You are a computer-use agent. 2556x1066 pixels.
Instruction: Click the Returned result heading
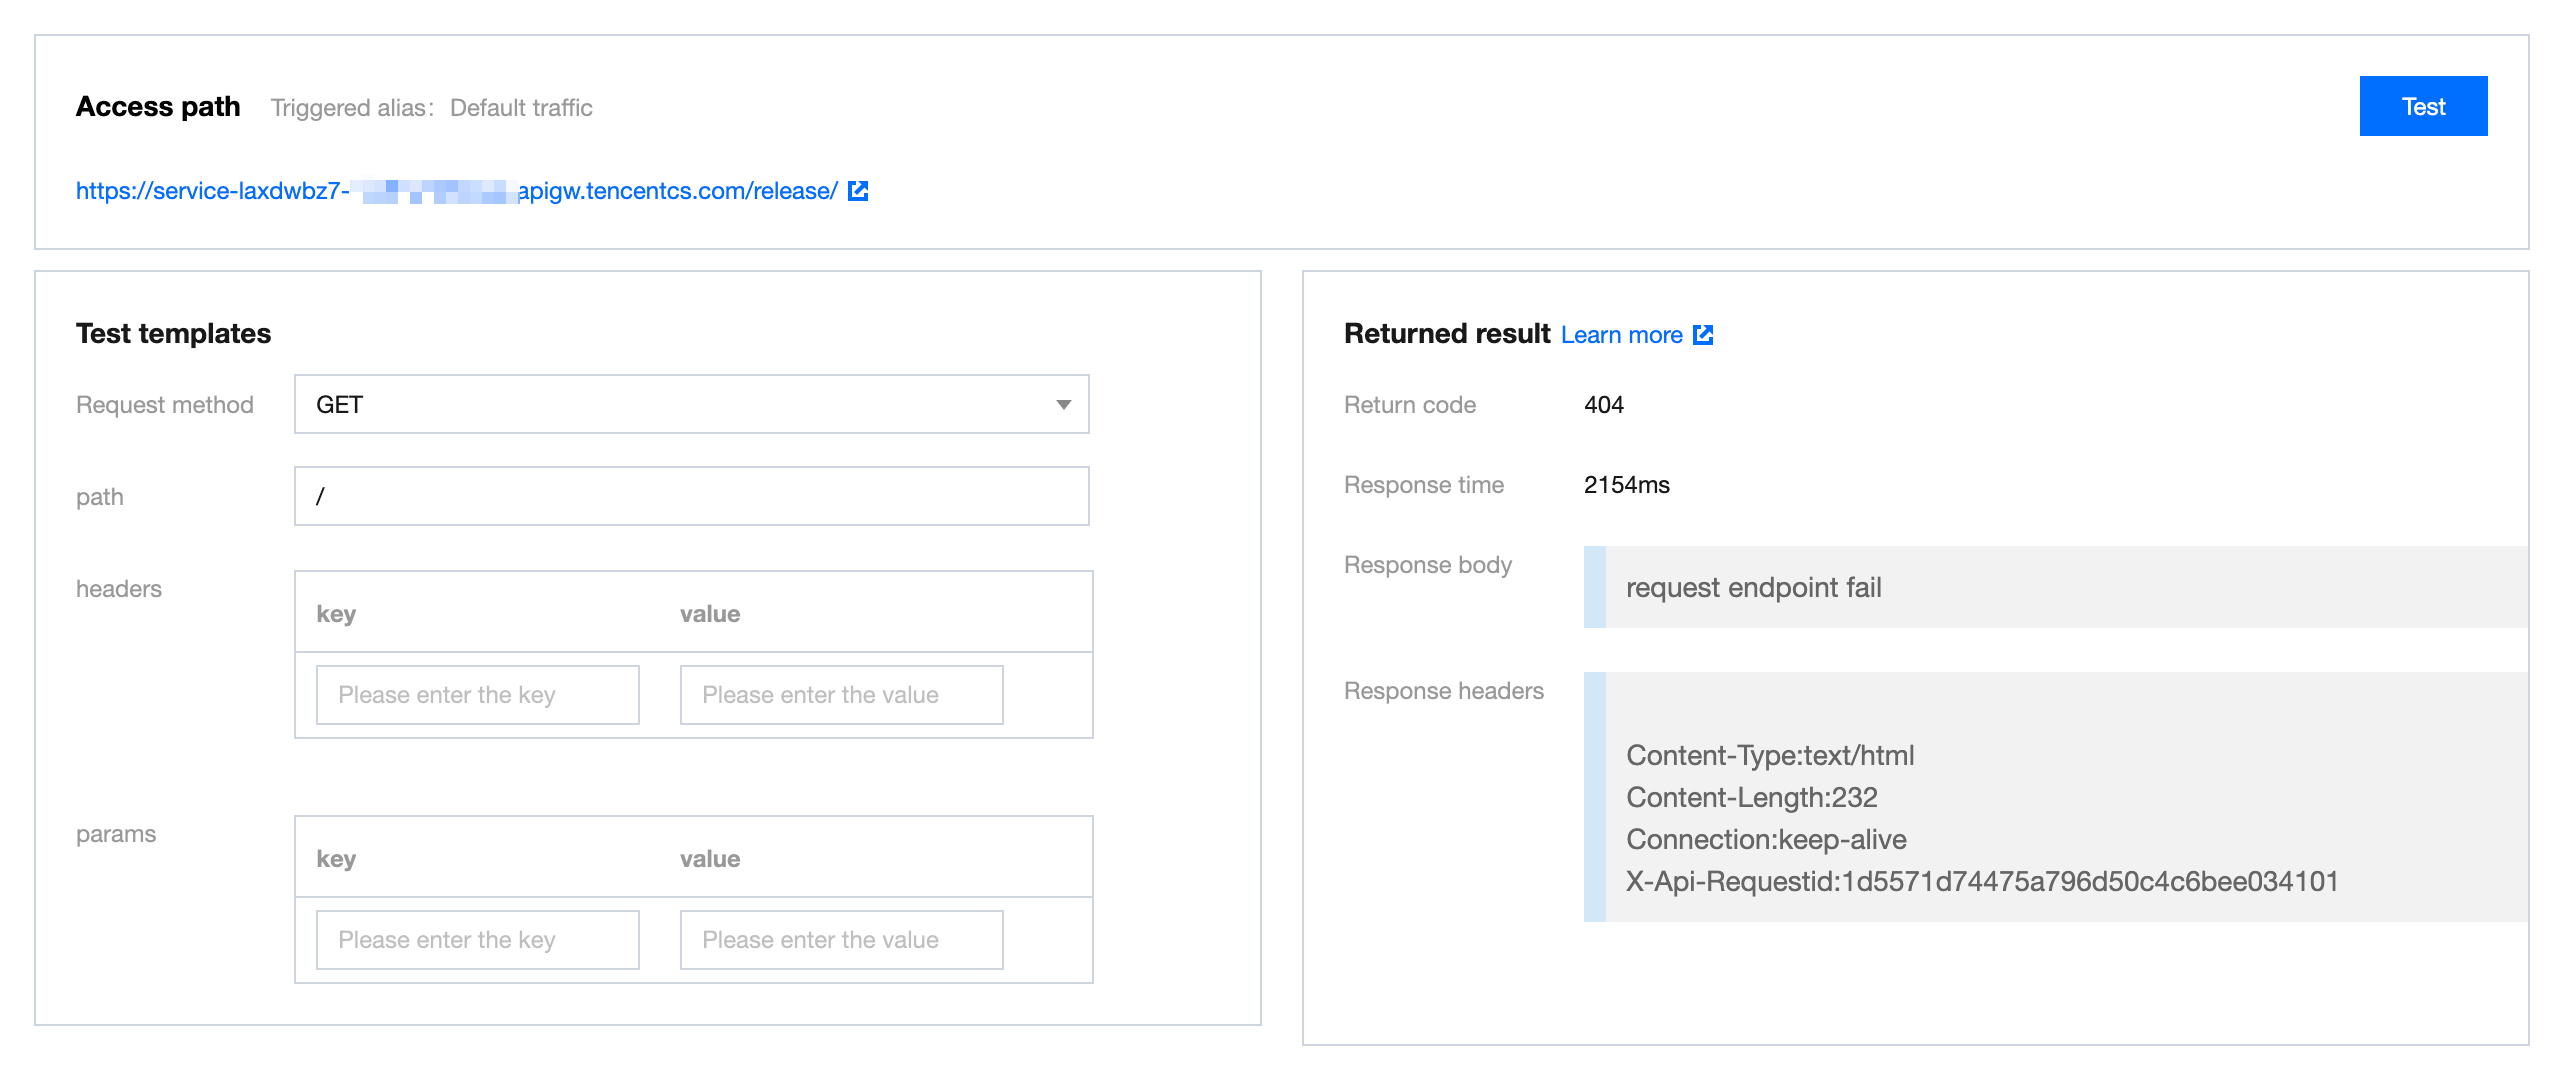pyautogui.click(x=1446, y=334)
